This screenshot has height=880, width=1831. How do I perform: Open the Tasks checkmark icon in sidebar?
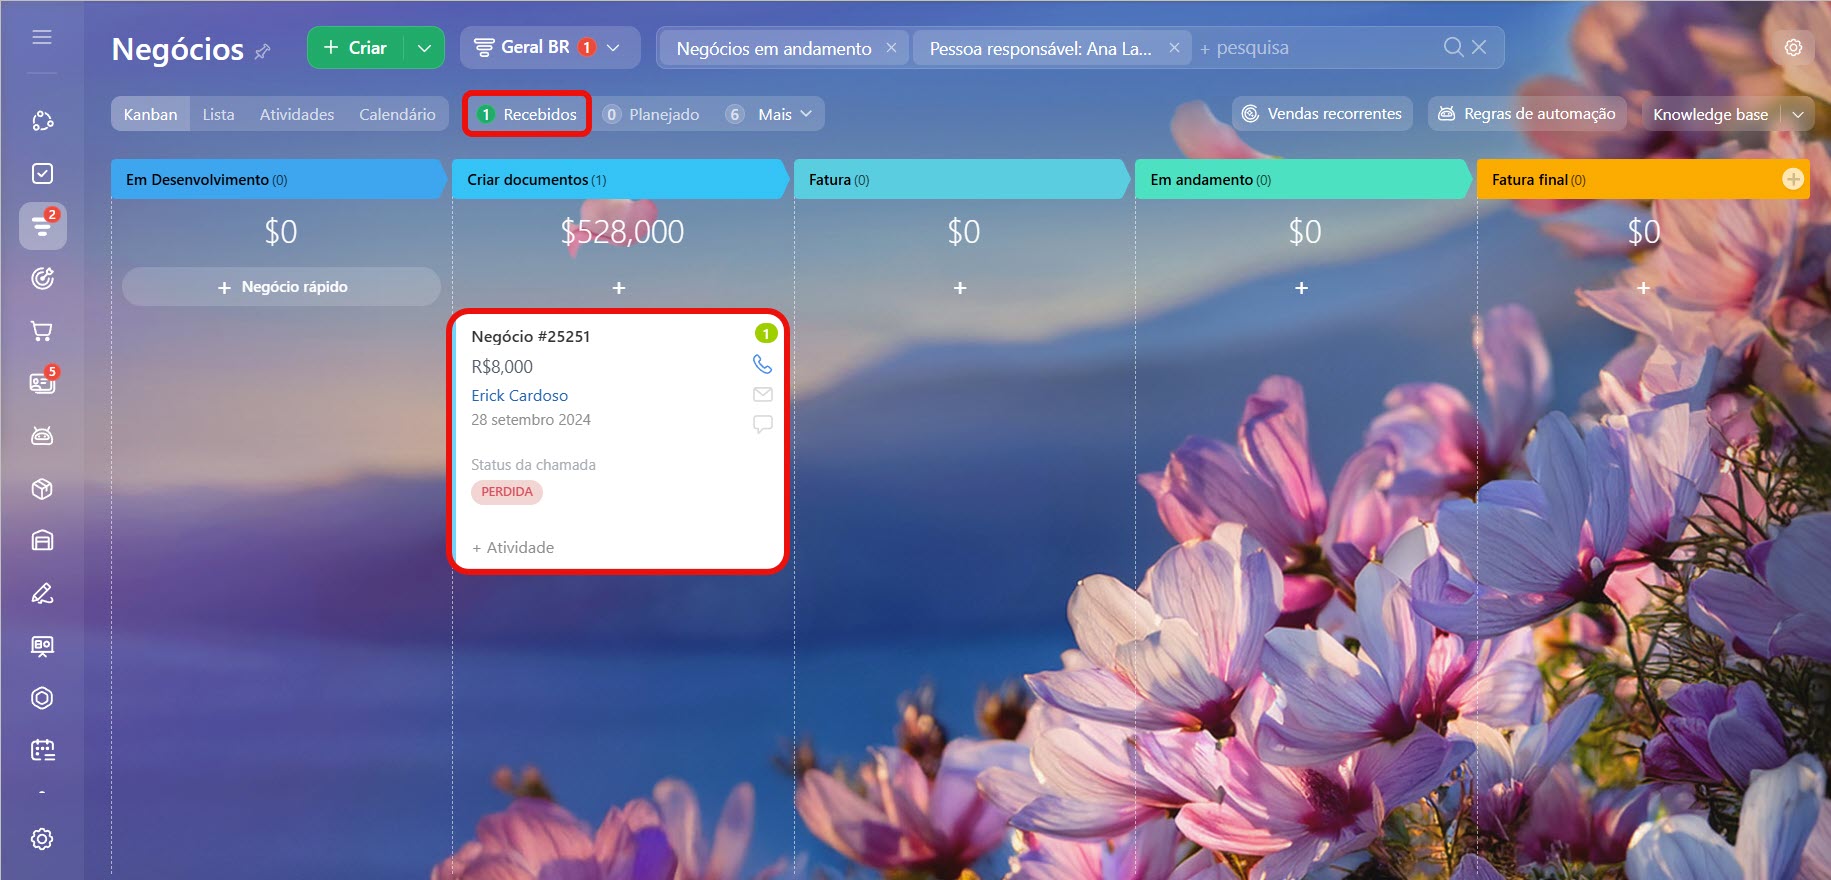[x=42, y=174]
